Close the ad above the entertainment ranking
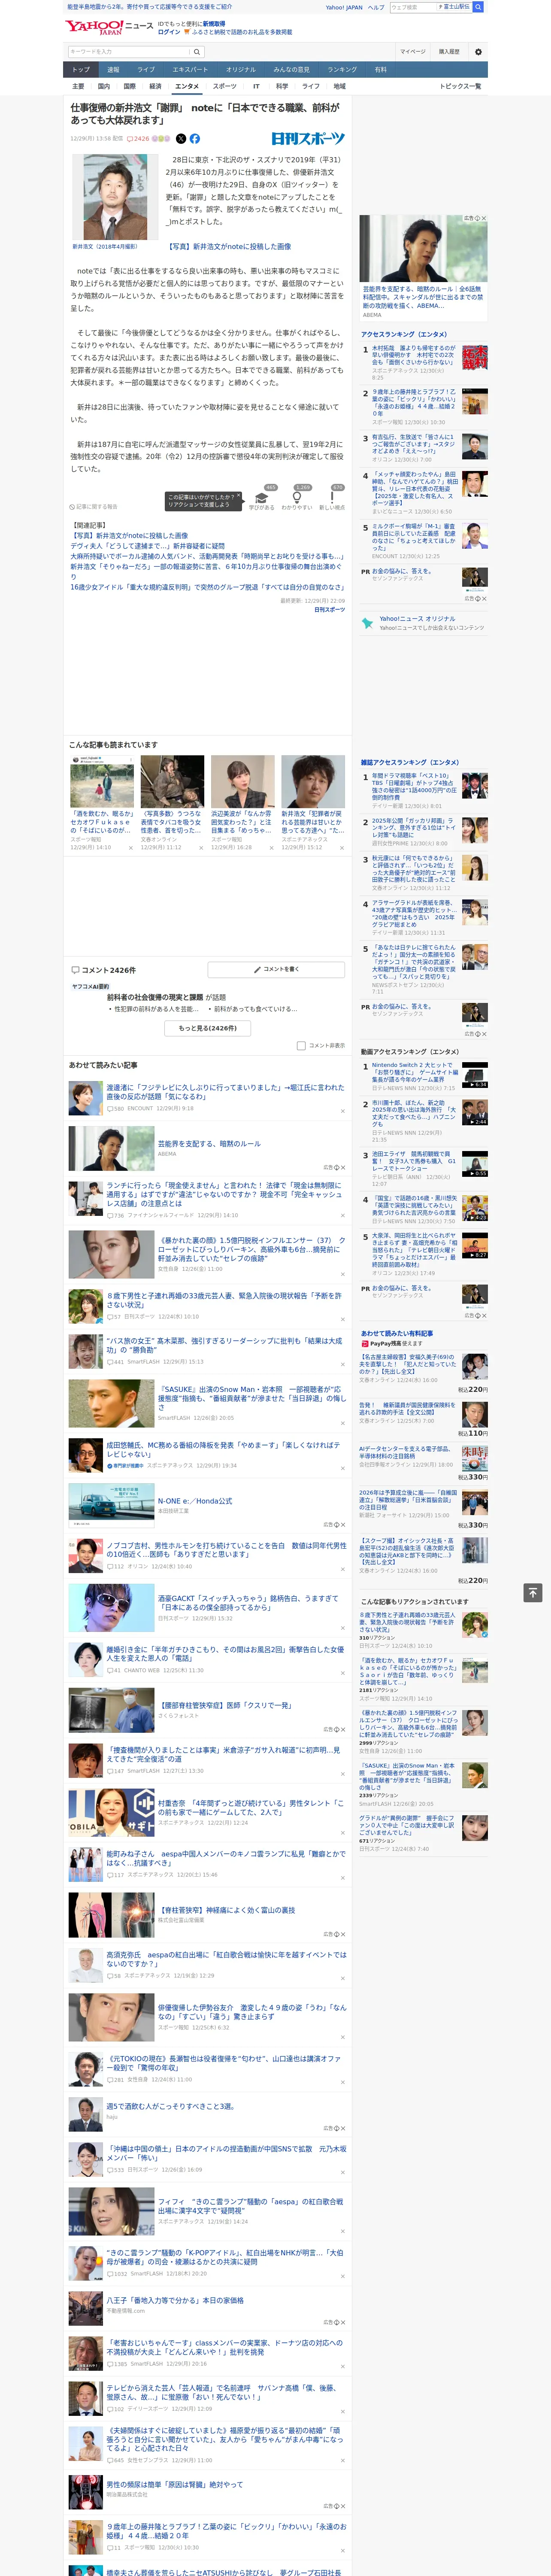This screenshot has width=551, height=2576. 484,218
